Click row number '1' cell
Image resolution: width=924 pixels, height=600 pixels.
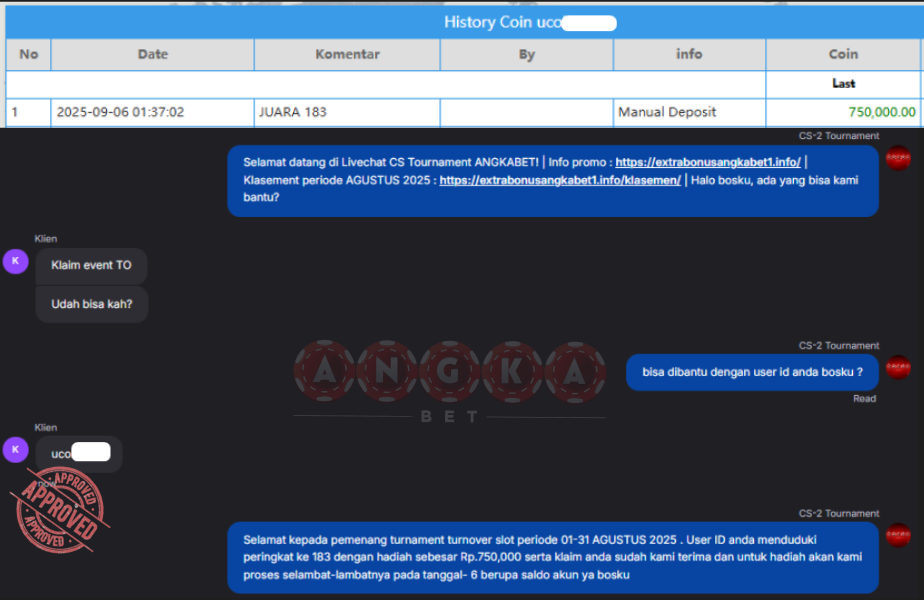pos(28,113)
